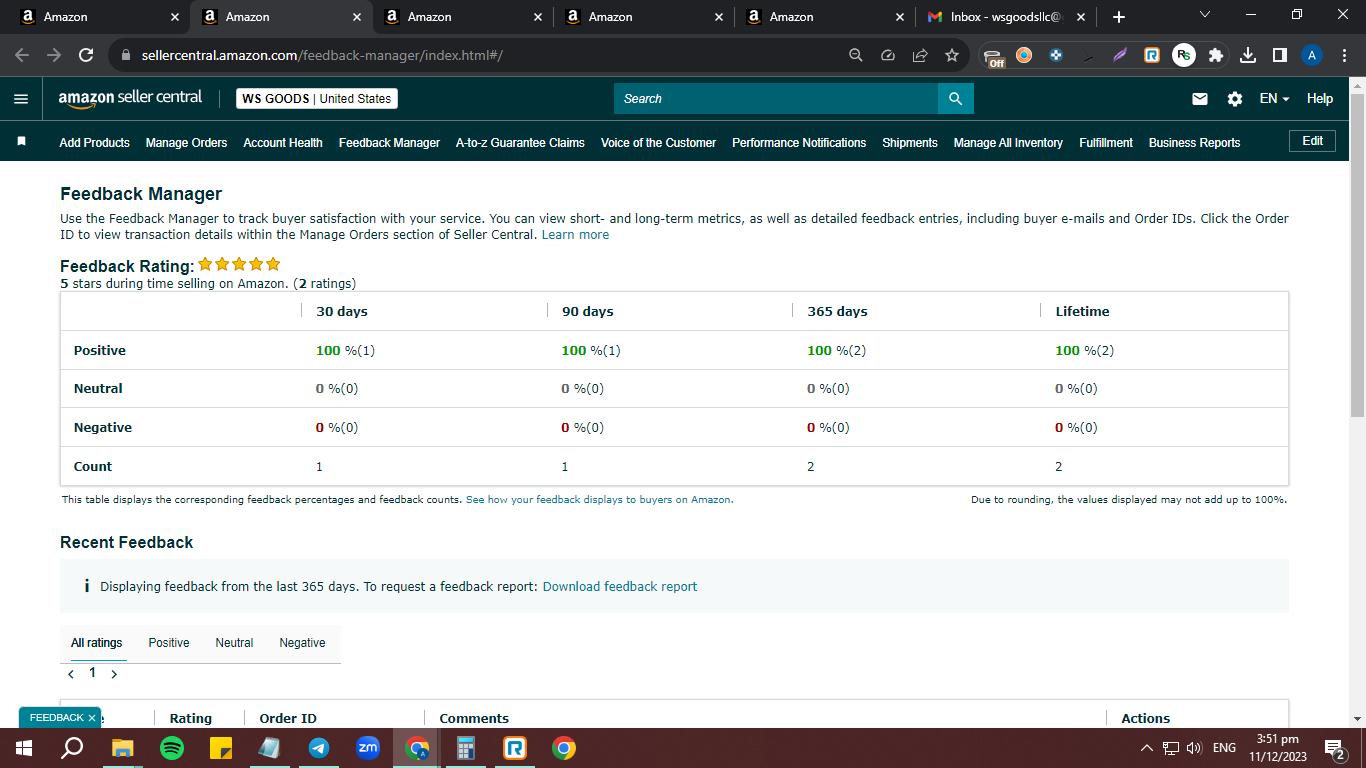The height and width of the screenshot is (768, 1366).
Task: Open the Help link
Action: (x=1320, y=99)
